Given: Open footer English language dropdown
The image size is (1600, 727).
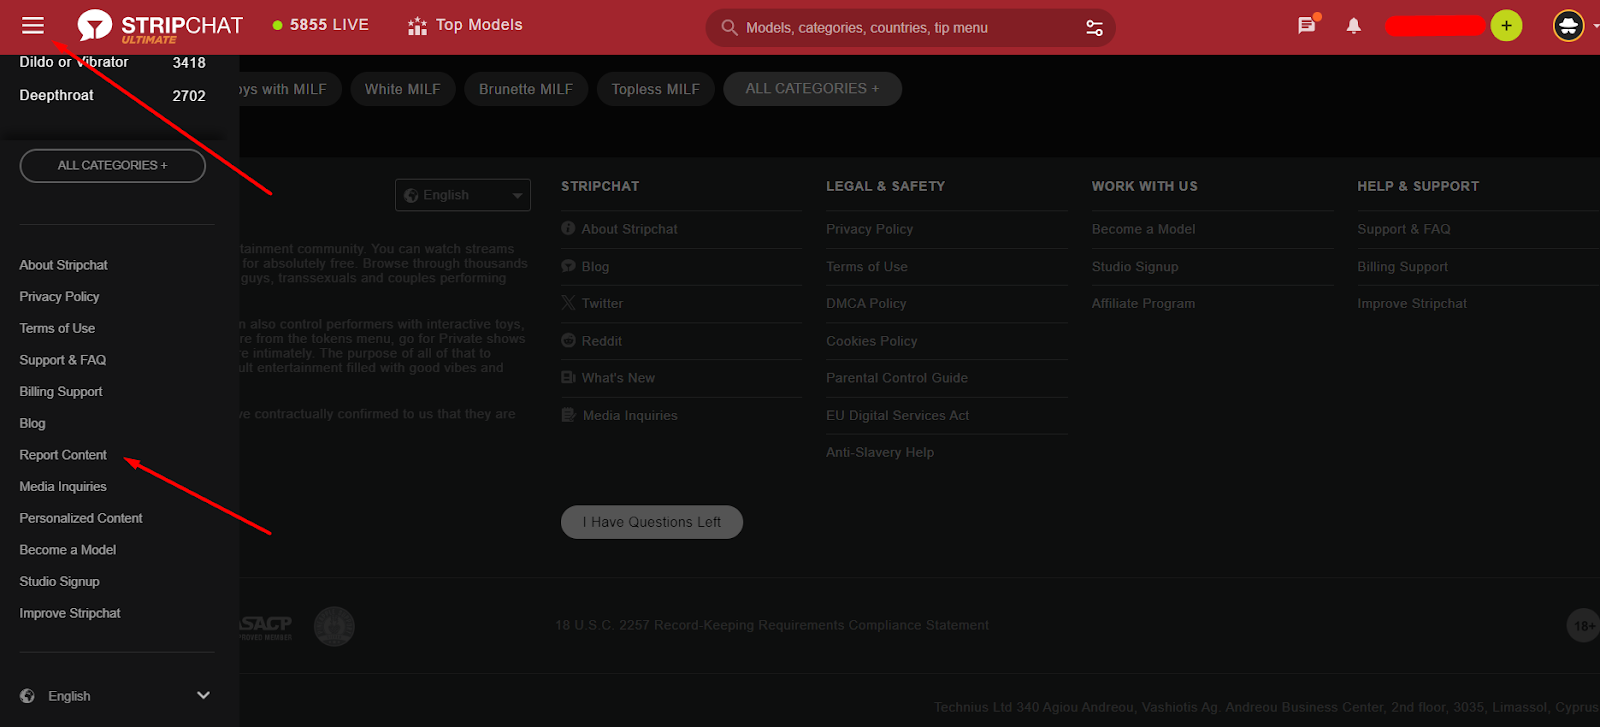Looking at the screenshot, I should tap(463, 195).
